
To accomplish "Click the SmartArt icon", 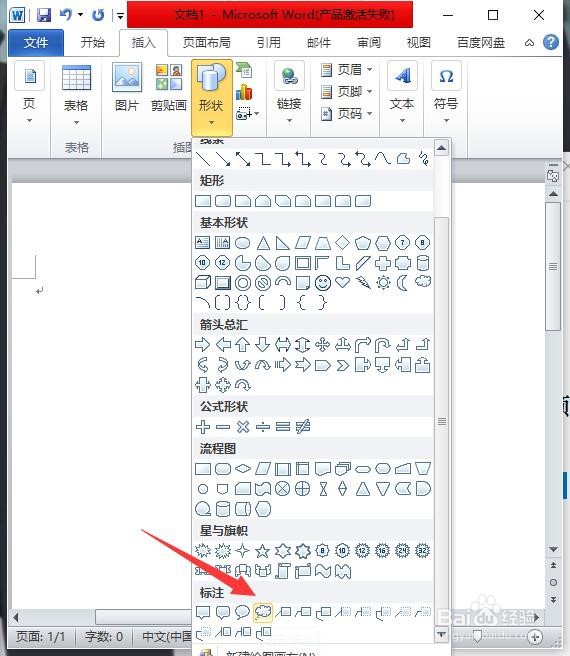I will pos(244,69).
